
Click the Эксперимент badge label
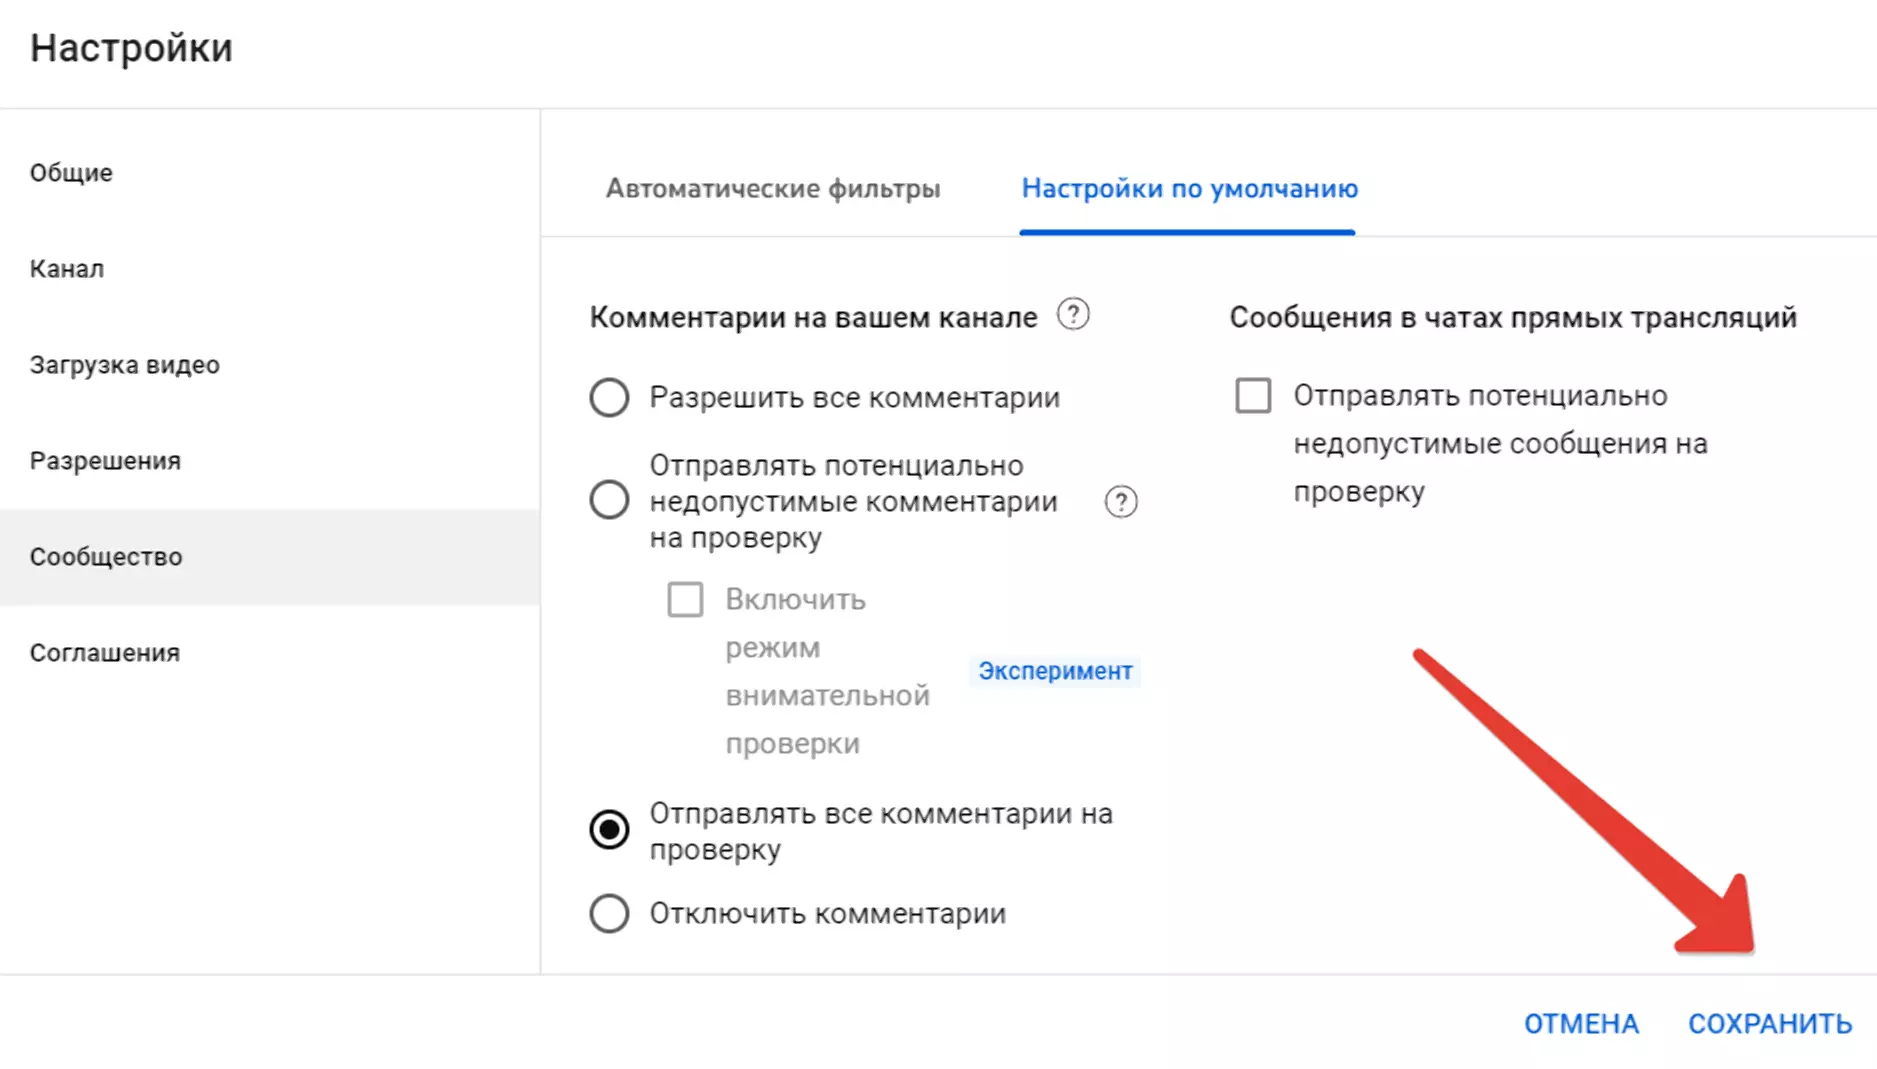(x=1055, y=671)
